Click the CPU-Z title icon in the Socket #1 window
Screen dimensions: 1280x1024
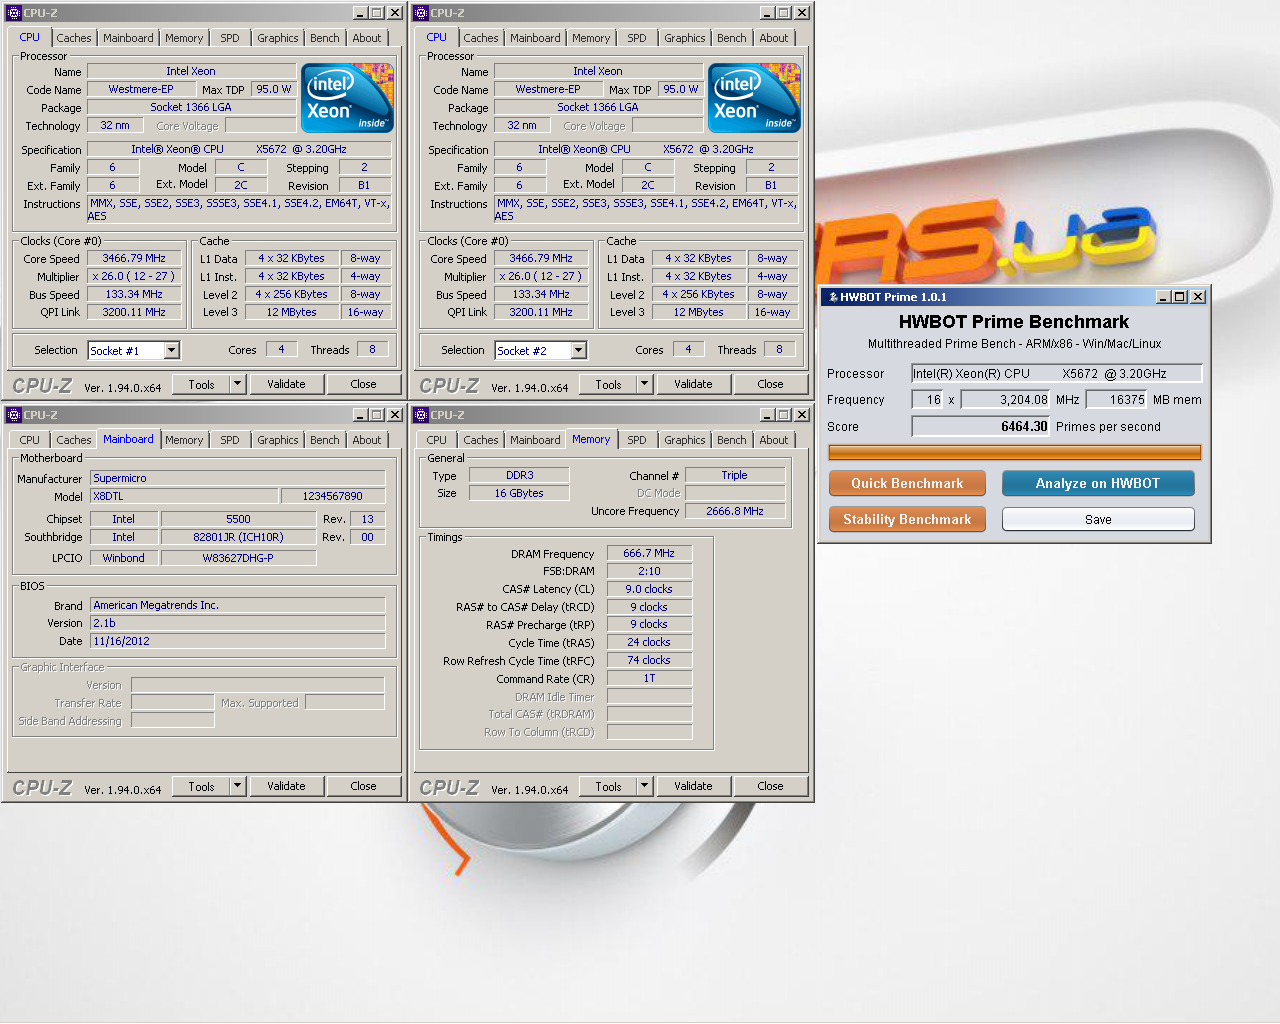click(13, 13)
